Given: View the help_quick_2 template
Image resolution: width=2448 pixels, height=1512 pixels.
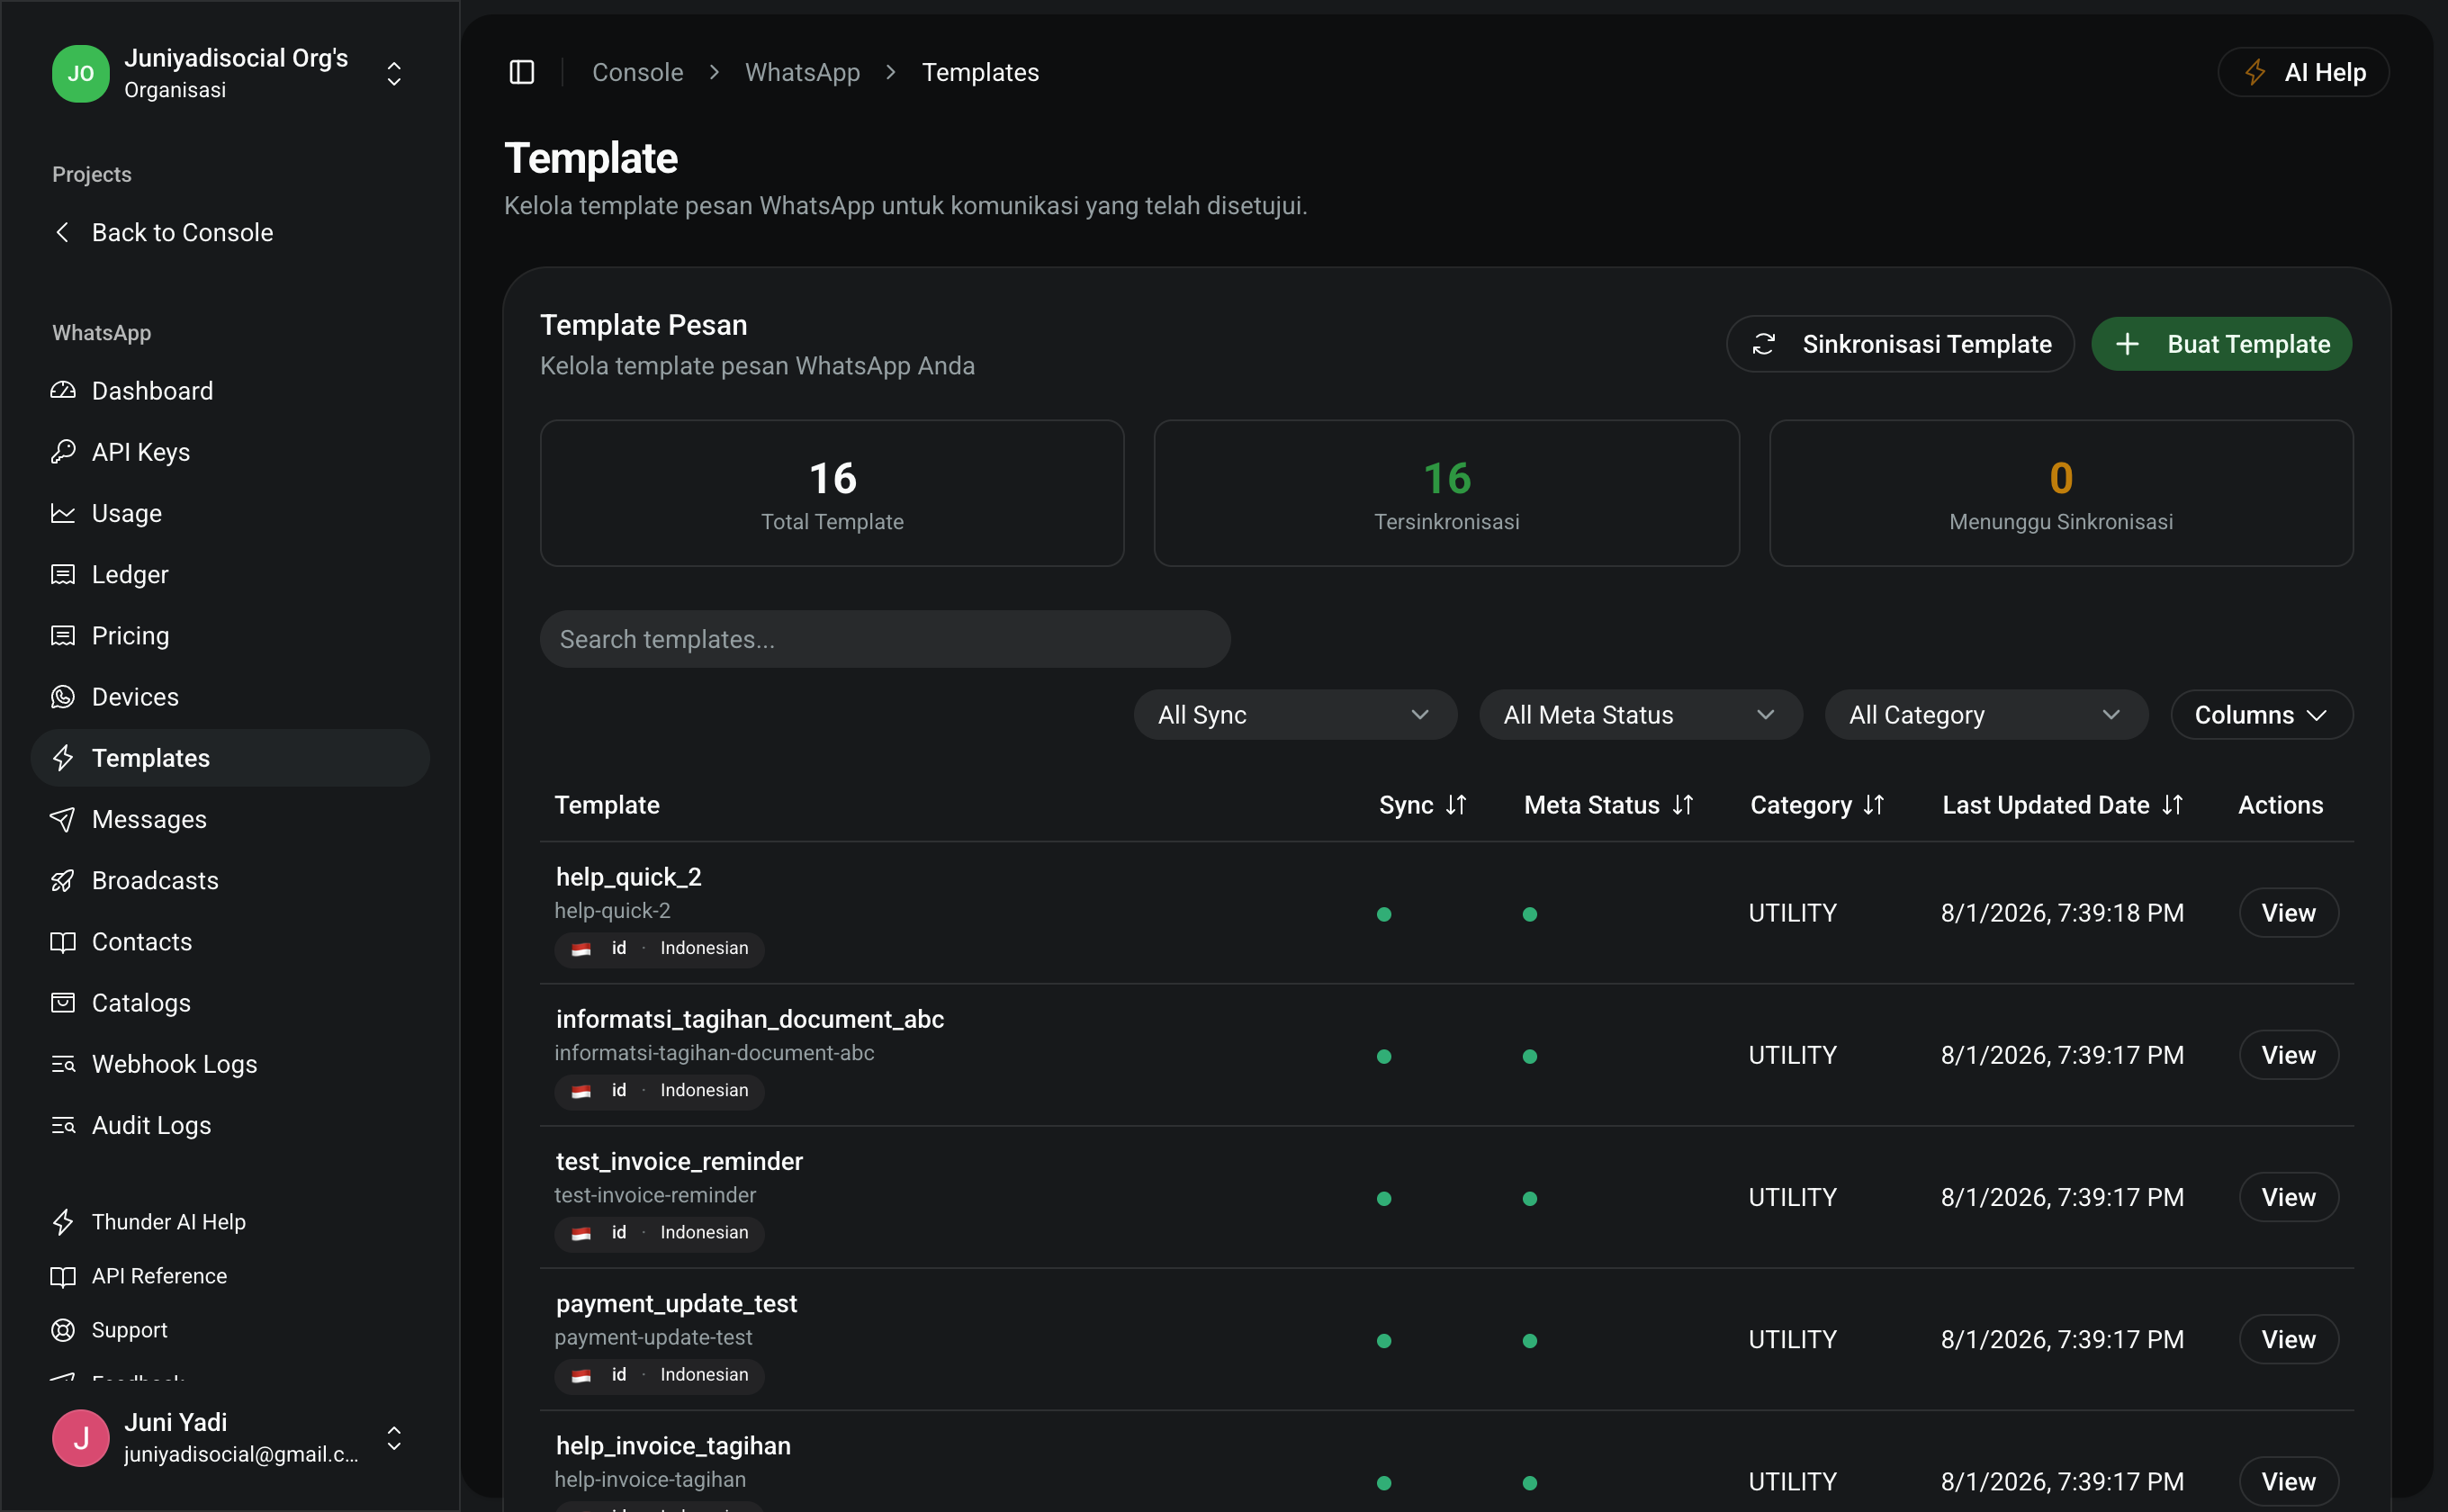Looking at the screenshot, I should [x=2288, y=913].
